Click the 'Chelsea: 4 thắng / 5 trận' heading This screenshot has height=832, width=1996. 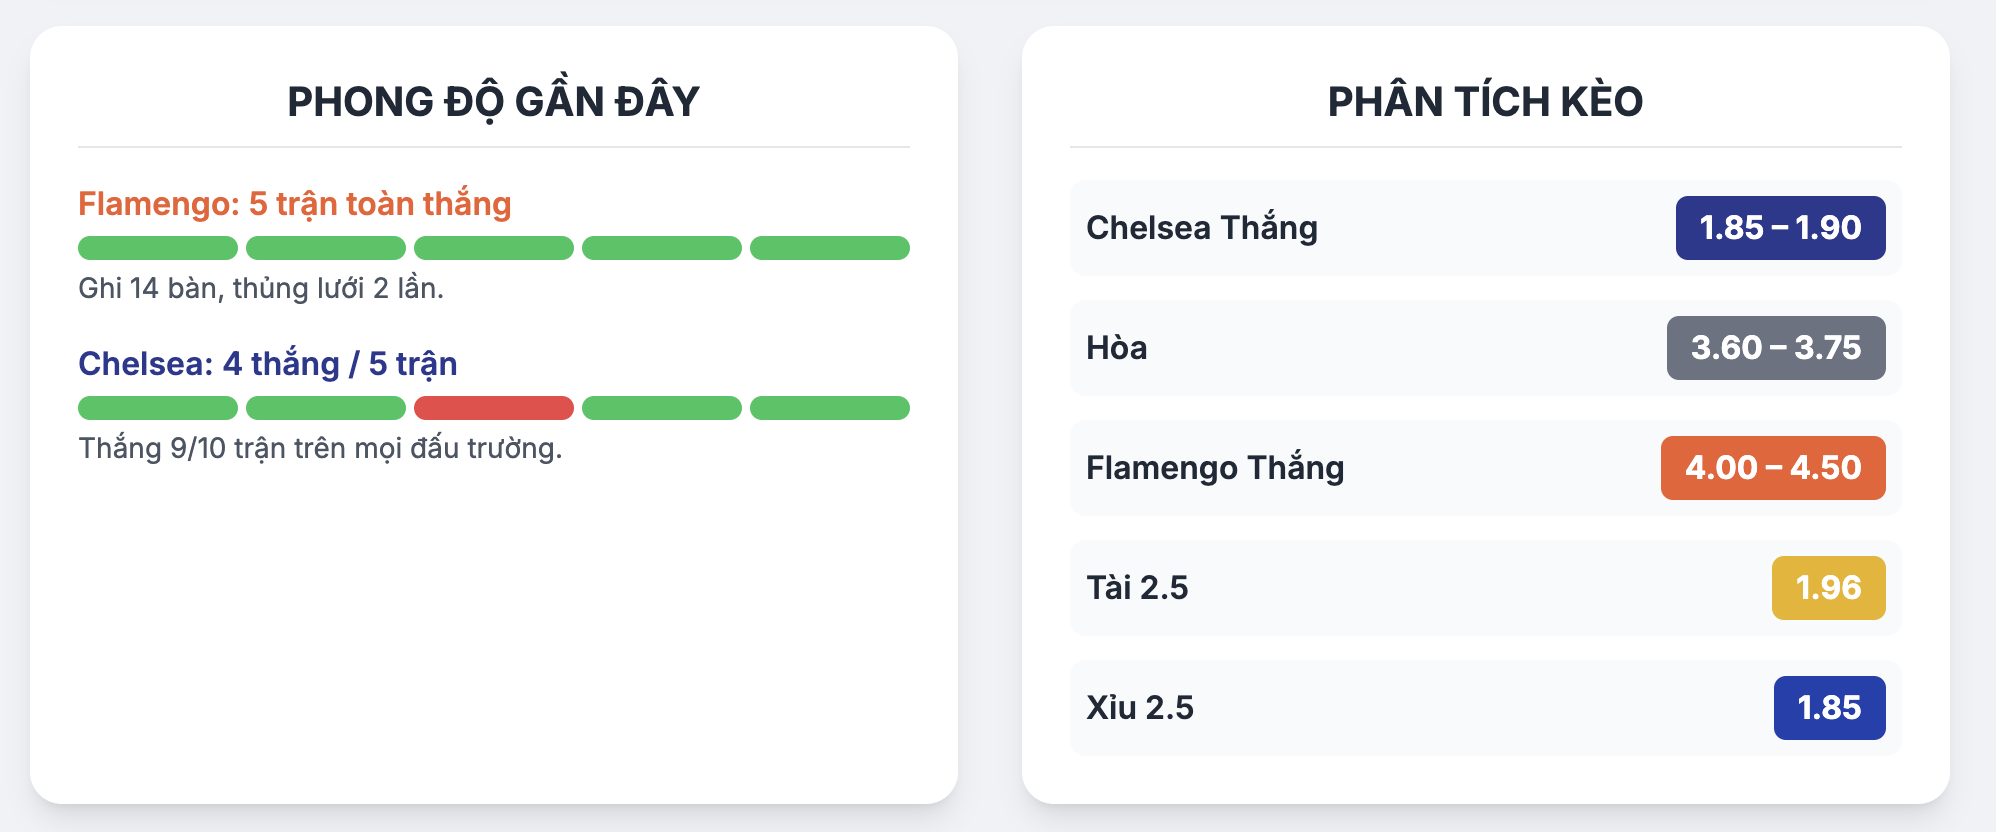268,364
